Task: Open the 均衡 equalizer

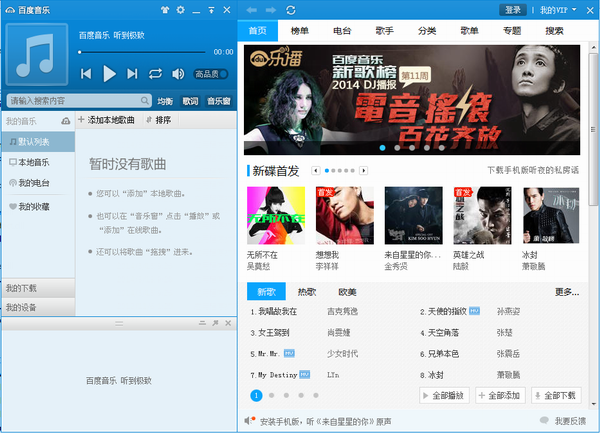Action: [x=165, y=101]
